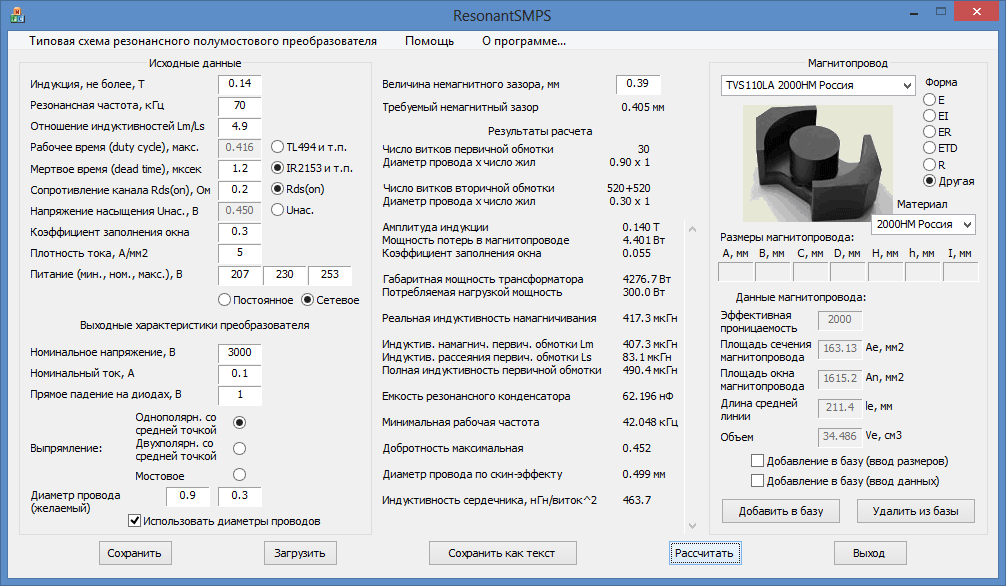The width and height of the screenshot is (1006, 586).
Task: Select Двухполярн. со средней точкой rectification
Action: pyautogui.click(x=239, y=449)
